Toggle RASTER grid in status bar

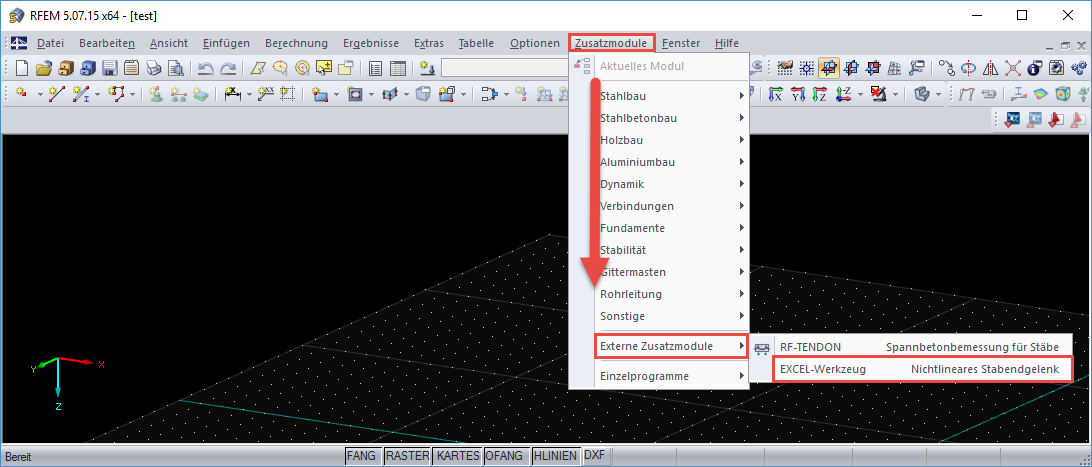point(406,456)
